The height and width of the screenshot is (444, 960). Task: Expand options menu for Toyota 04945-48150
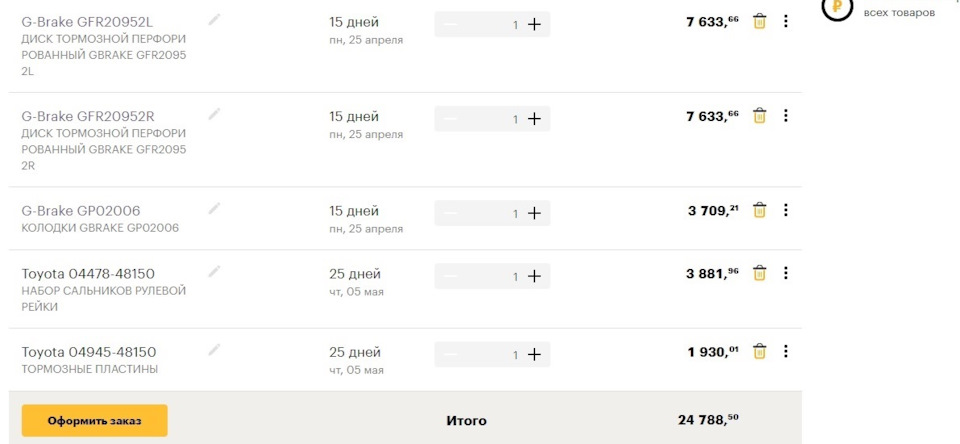[786, 351]
